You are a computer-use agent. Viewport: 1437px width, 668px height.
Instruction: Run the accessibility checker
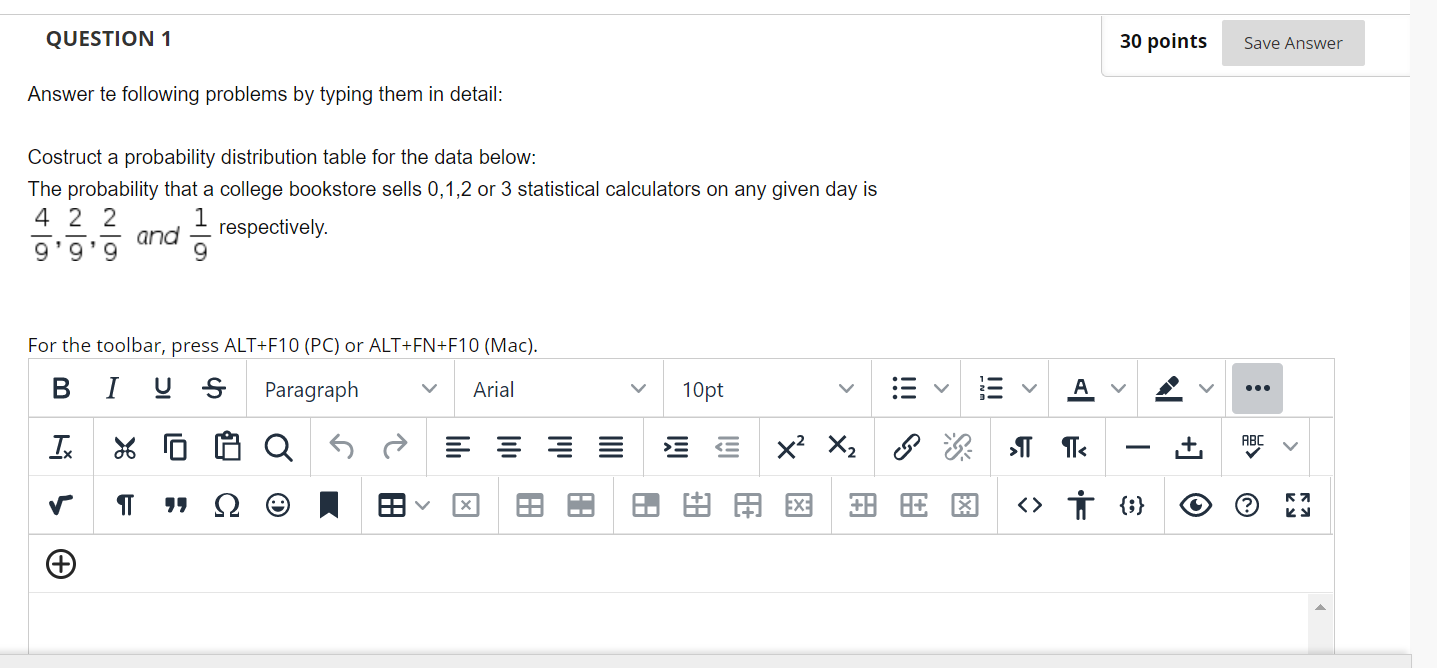coord(1080,507)
